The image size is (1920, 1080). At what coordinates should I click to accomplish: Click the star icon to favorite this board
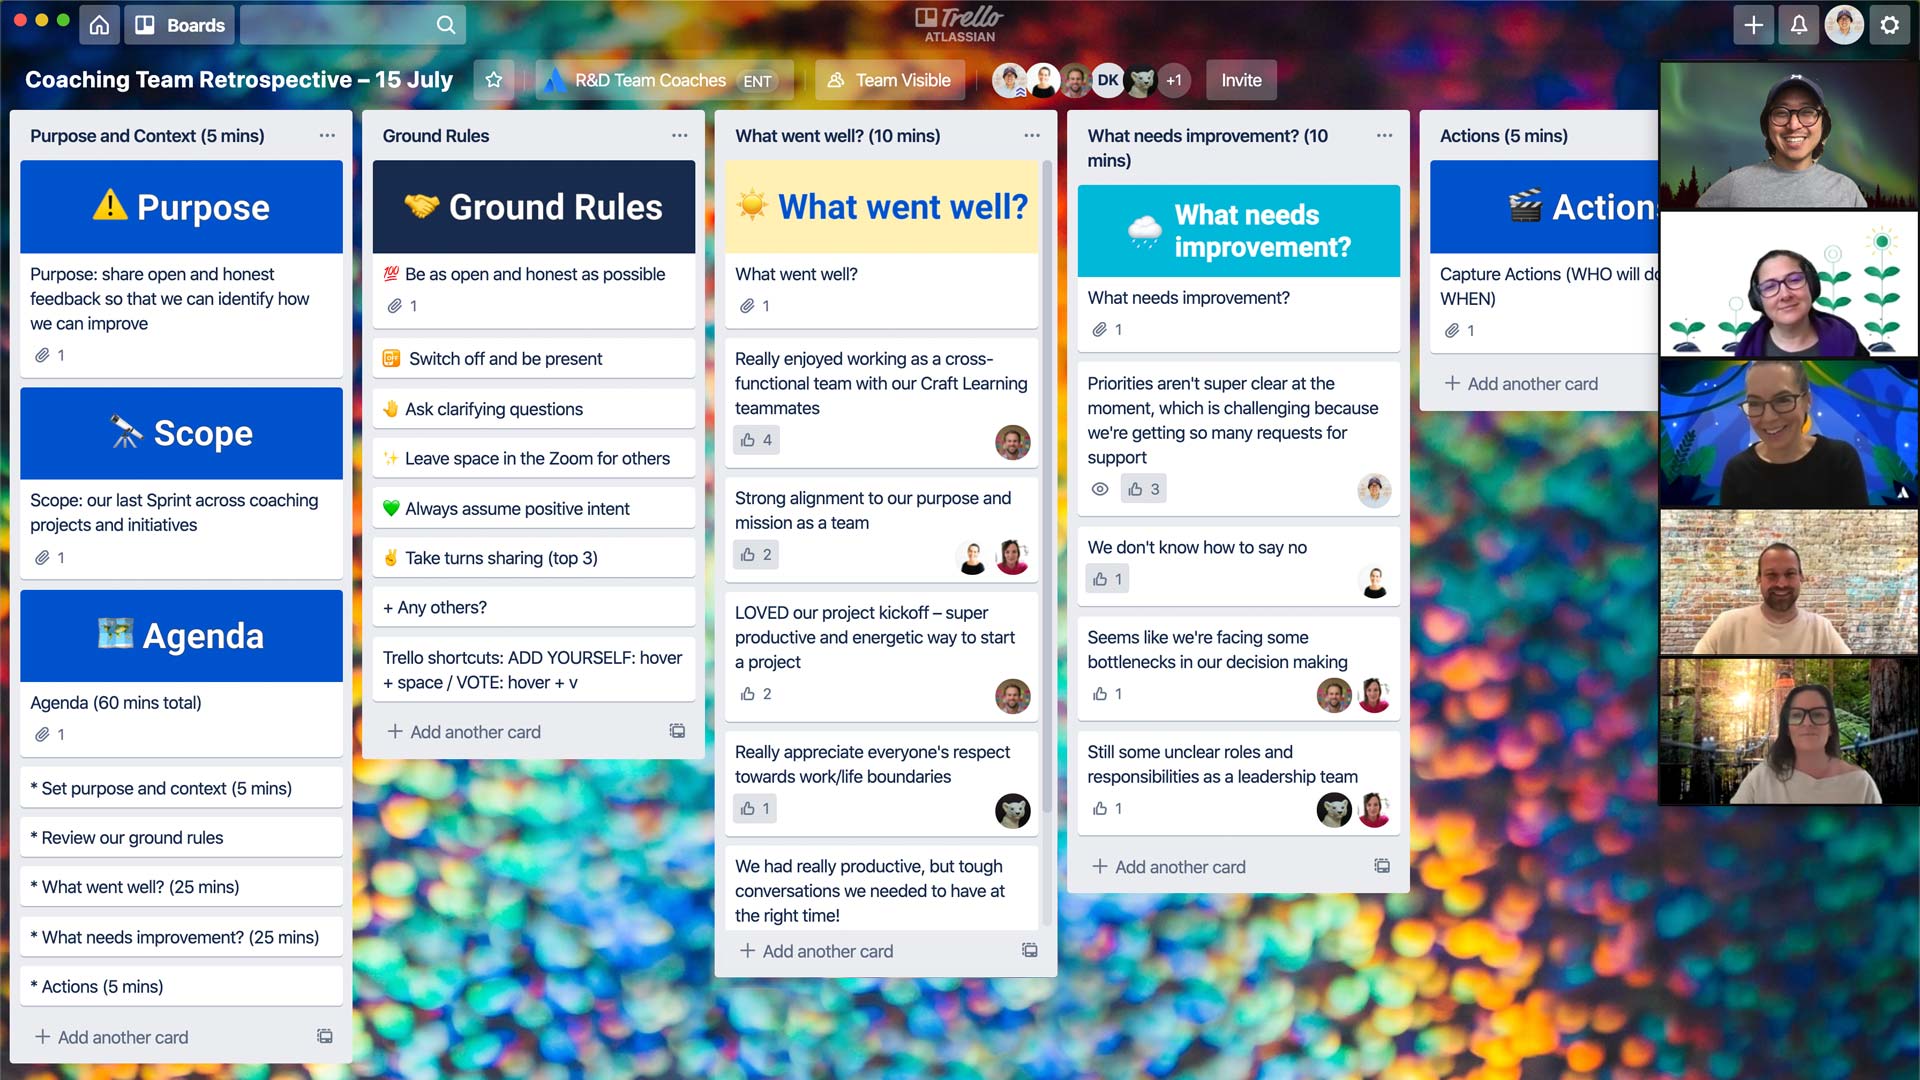pos(493,80)
